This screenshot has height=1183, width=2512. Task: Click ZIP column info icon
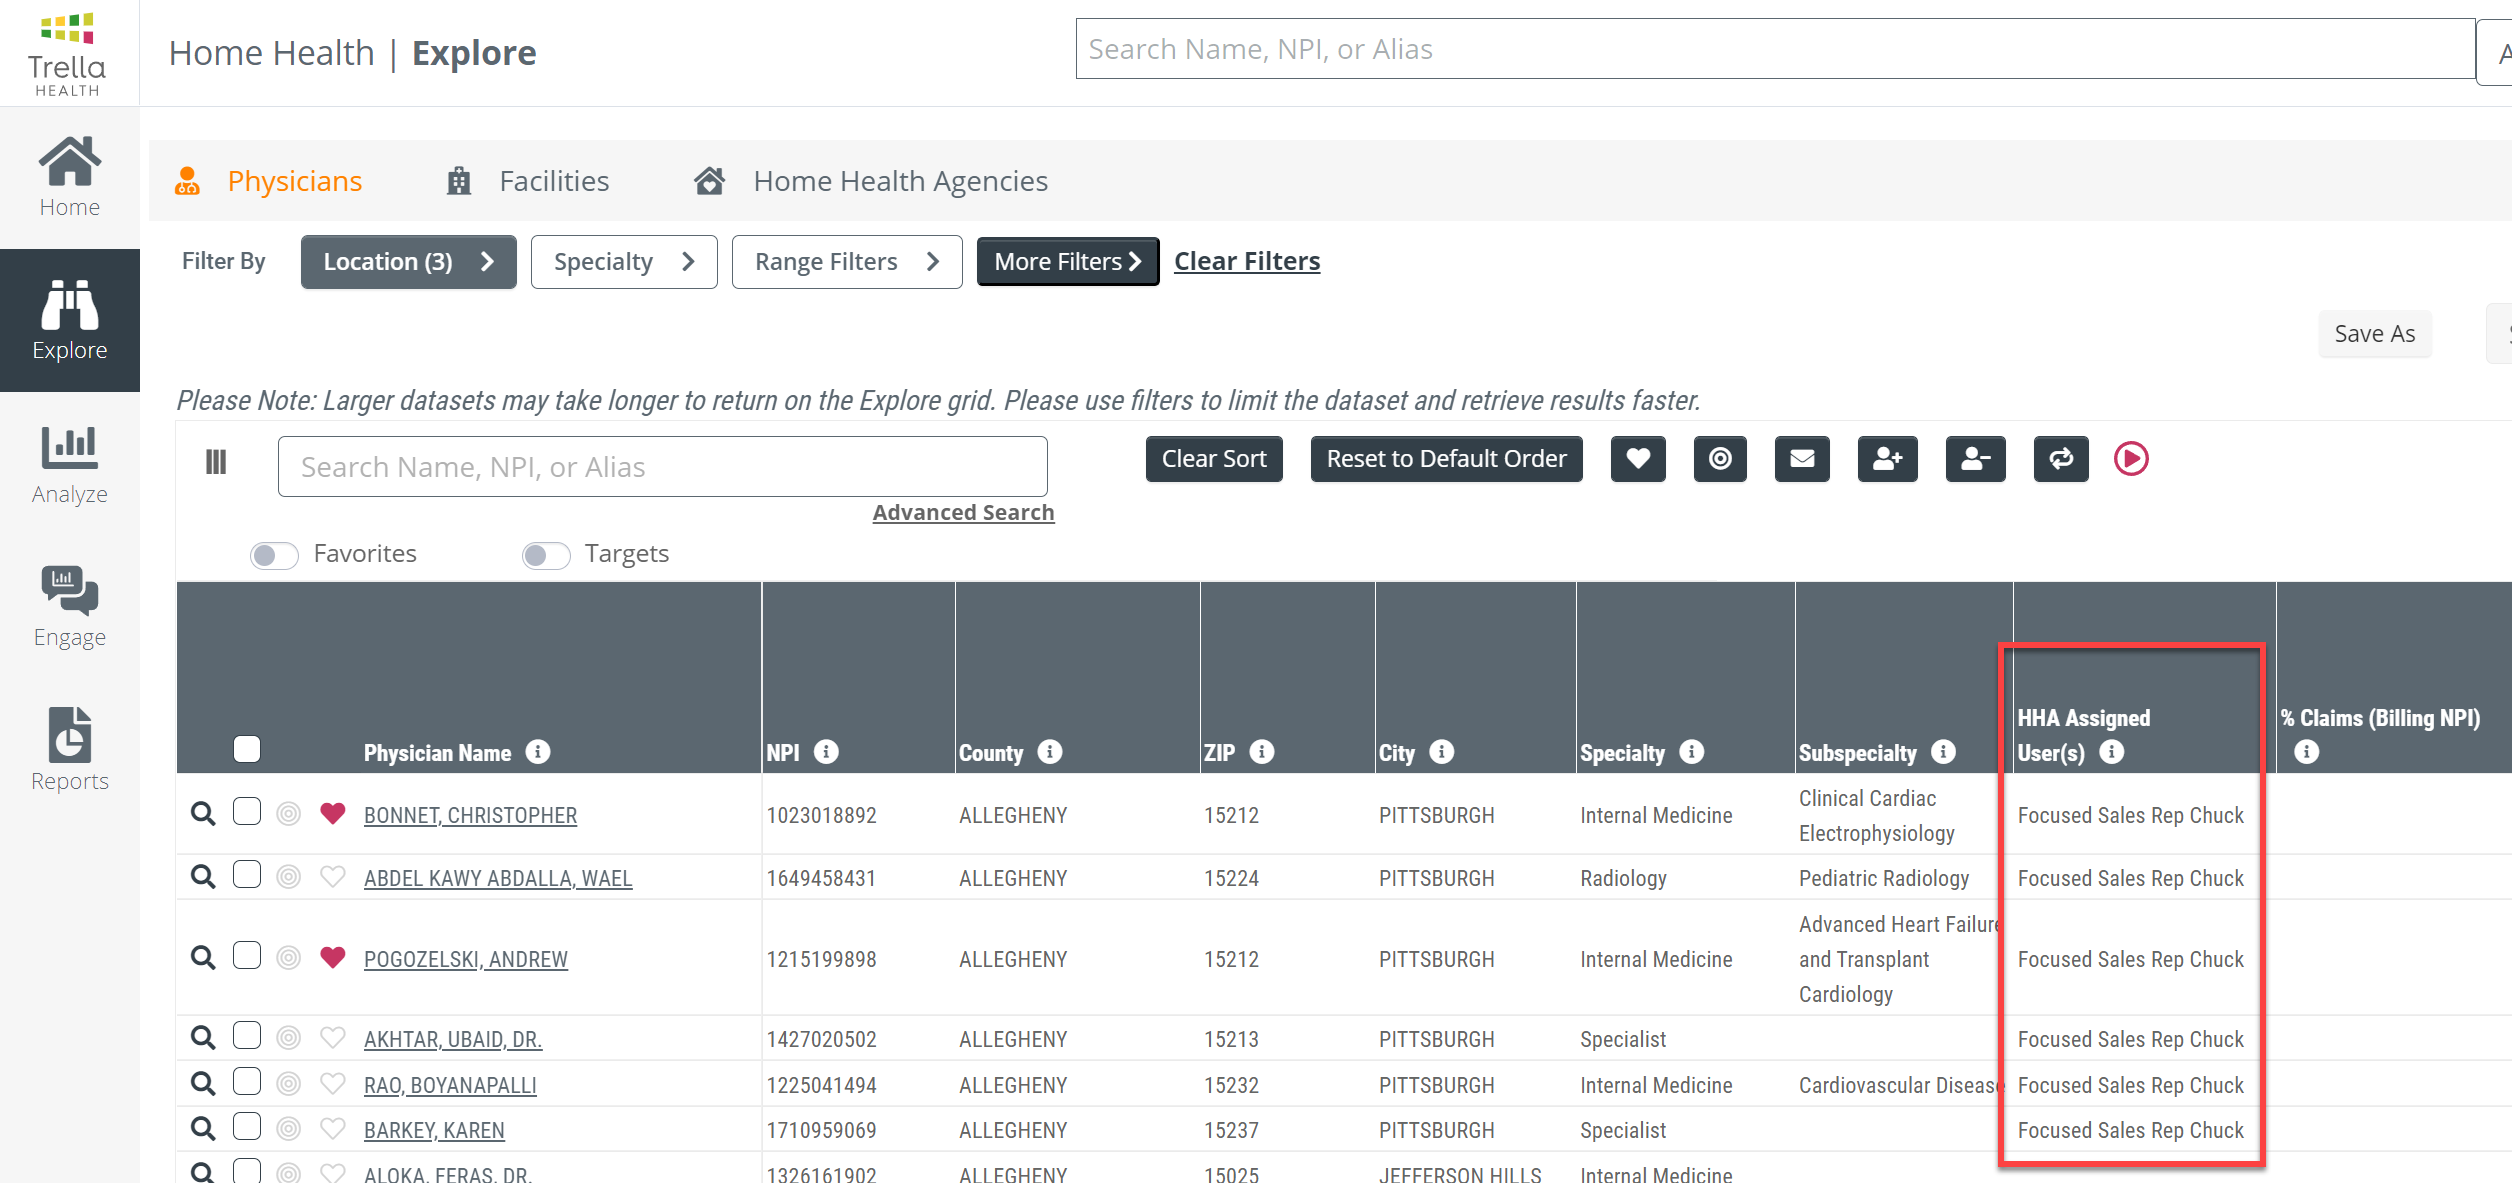(1262, 751)
